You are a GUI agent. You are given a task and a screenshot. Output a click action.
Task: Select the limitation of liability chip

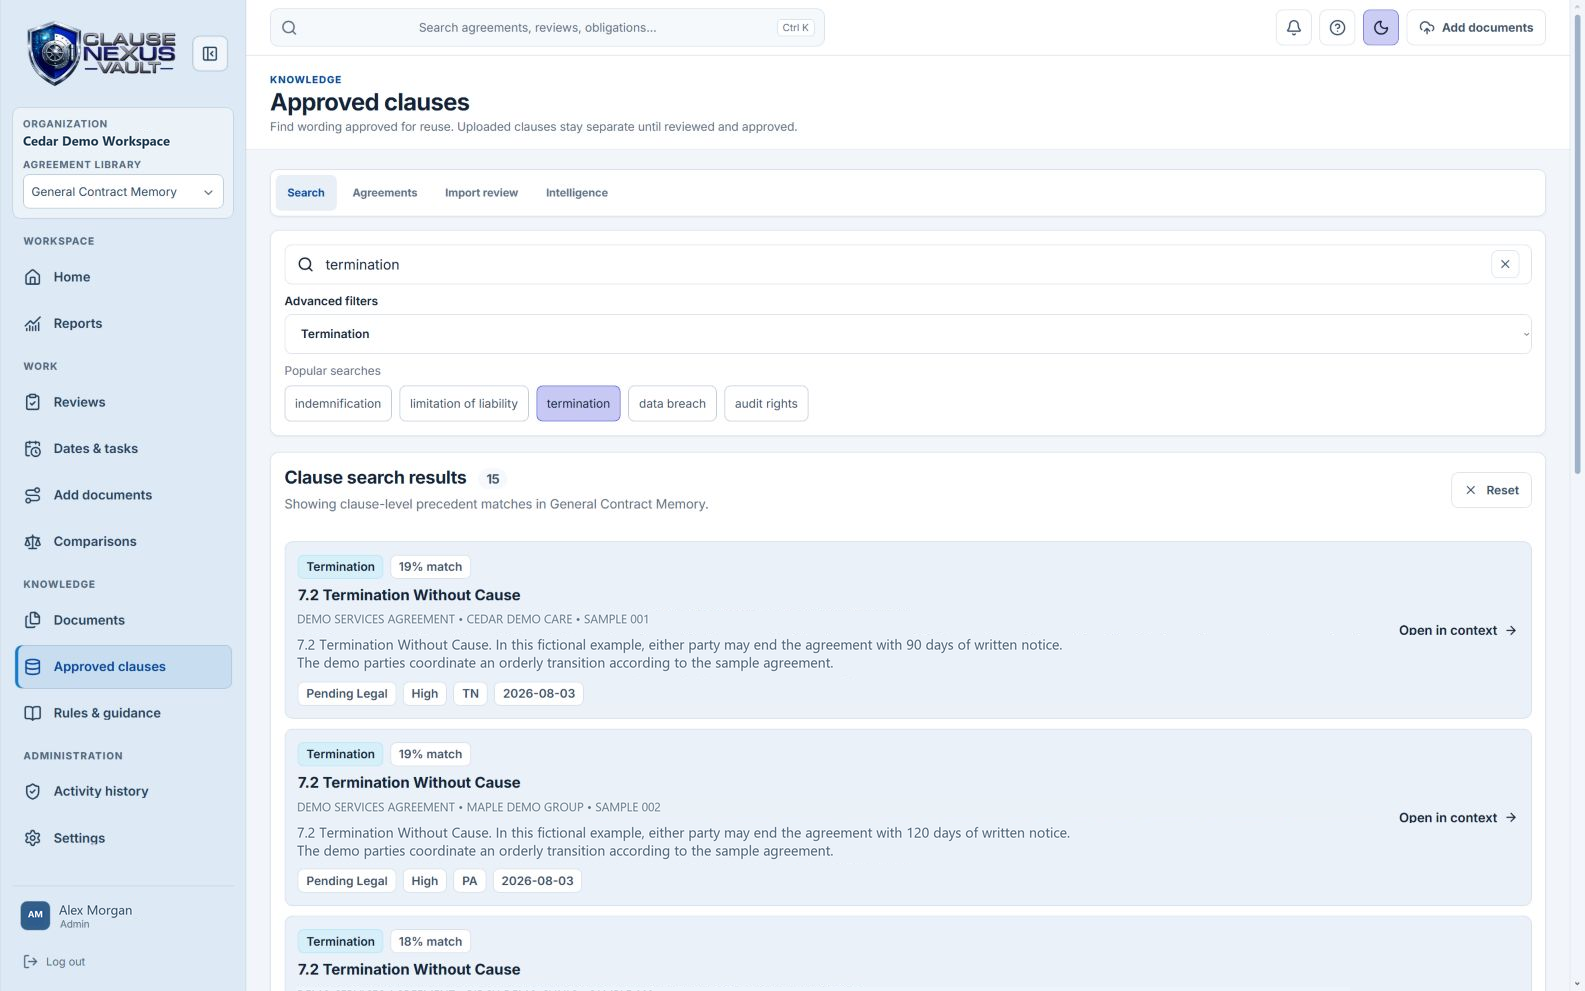pyautogui.click(x=464, y=404)
